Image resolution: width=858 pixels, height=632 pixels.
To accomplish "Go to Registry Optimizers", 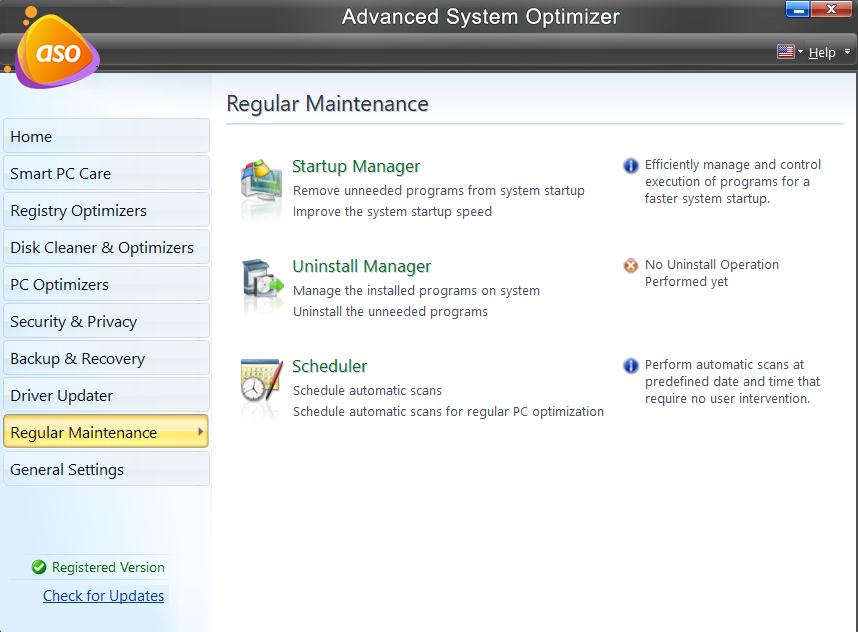I will click(x=106, y=211).
